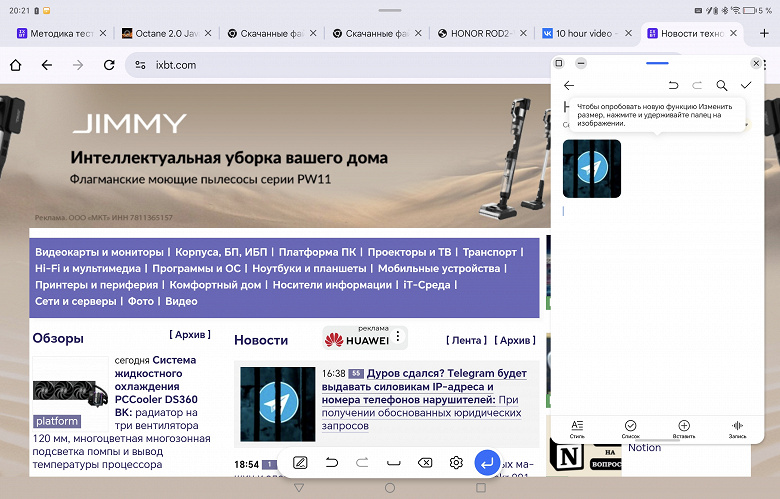Undo using the floating keyboard bar
Image resolution: width=780 pixels, height=499 pixels.
pos(331,463)
